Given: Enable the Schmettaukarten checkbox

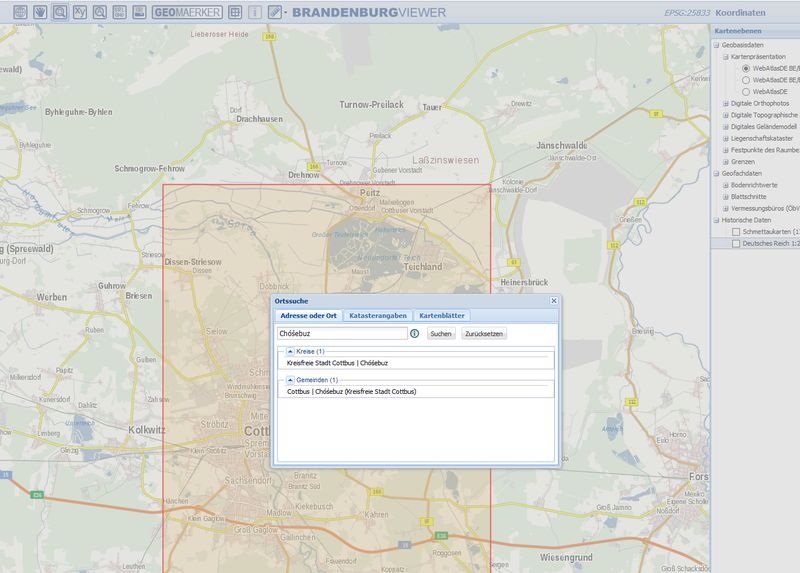Looking at the screenshot, I should (736, 232).
